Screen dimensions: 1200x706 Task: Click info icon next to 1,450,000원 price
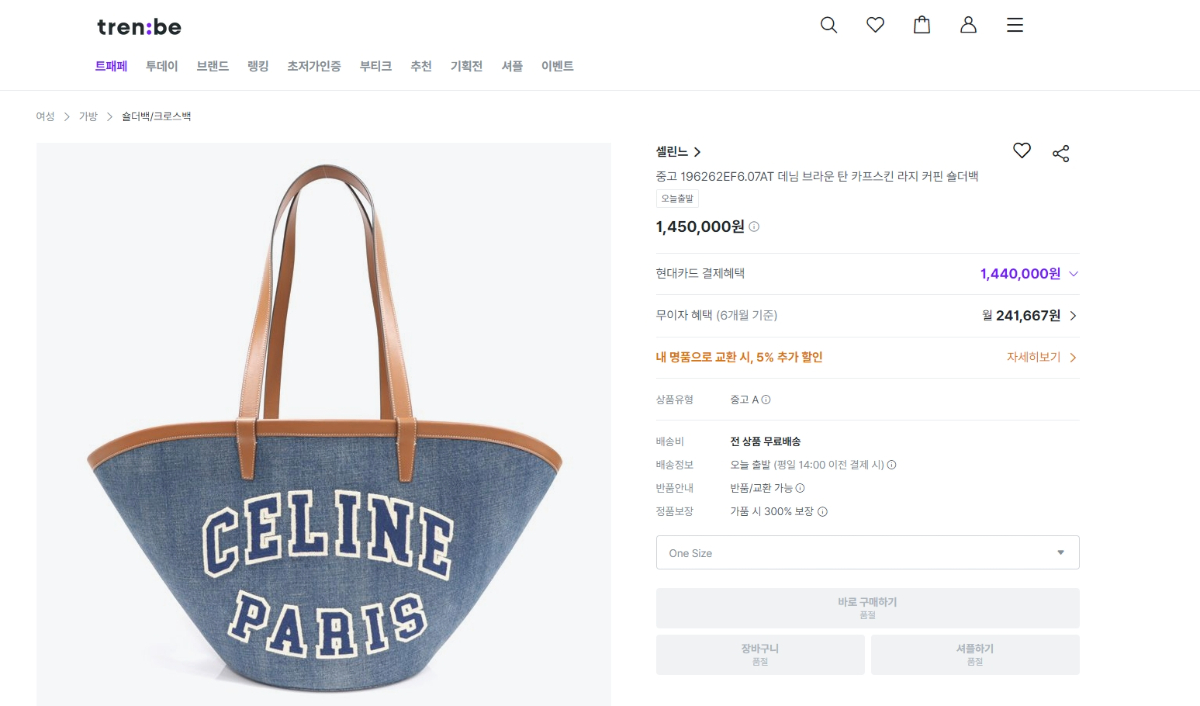(754, 227)
